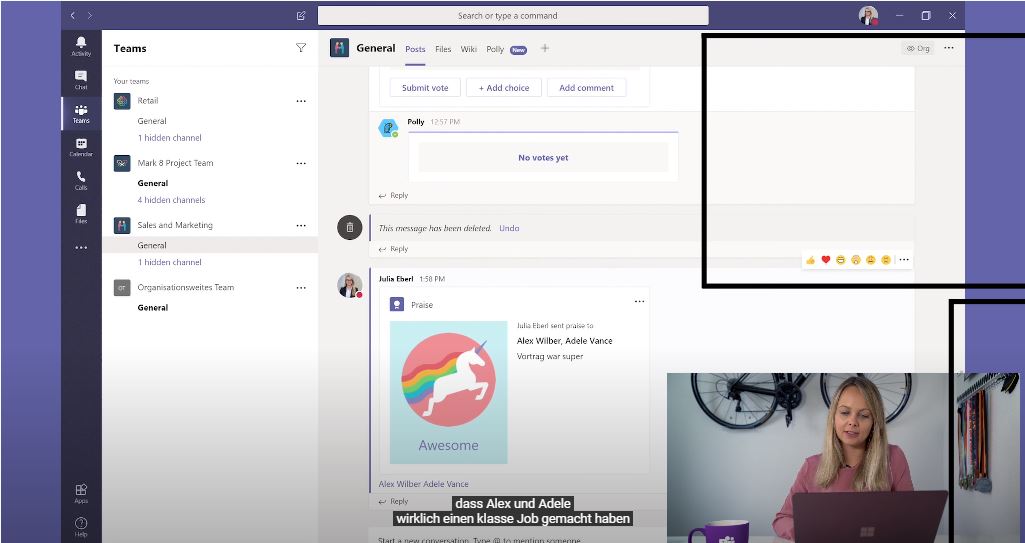Reply to the deleted message thread
This screenshot has width=1025, height=543.
point(394,249)
